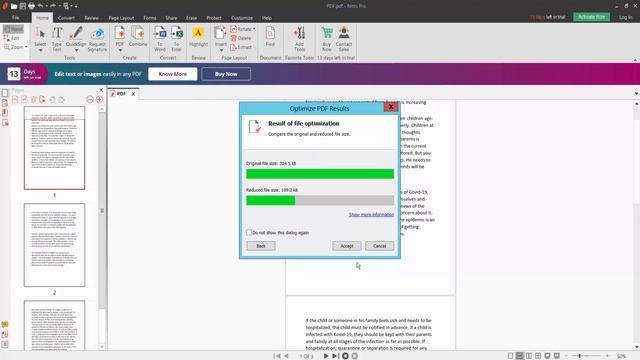Switch to the Protect ribbon tab
640x360 pixels.
(214, 18)
